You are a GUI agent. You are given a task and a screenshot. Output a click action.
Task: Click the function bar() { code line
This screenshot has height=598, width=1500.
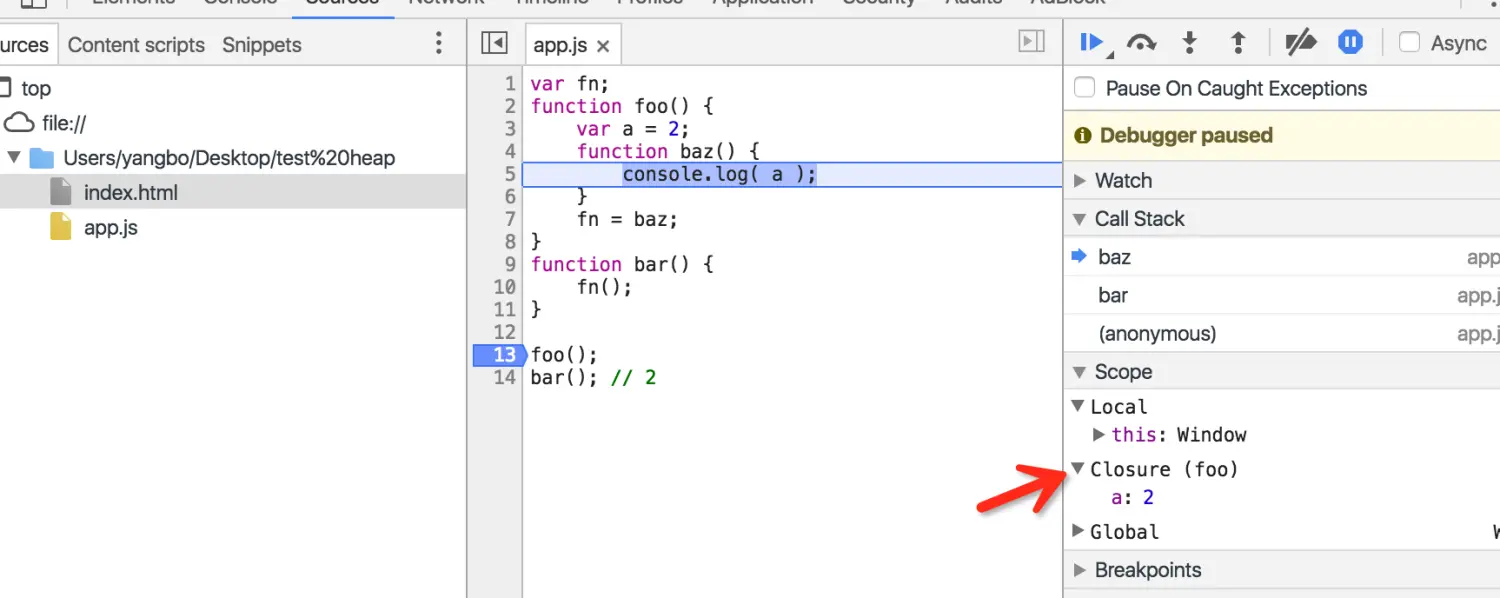pos(621,264)
